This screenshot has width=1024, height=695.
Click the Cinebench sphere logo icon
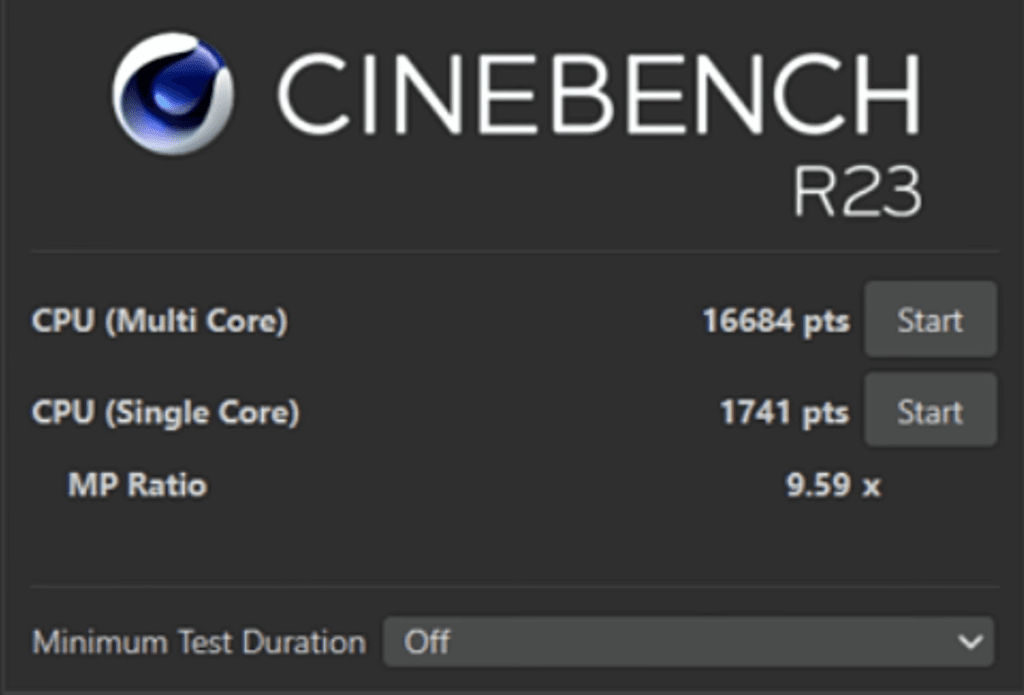click(173, 93)
